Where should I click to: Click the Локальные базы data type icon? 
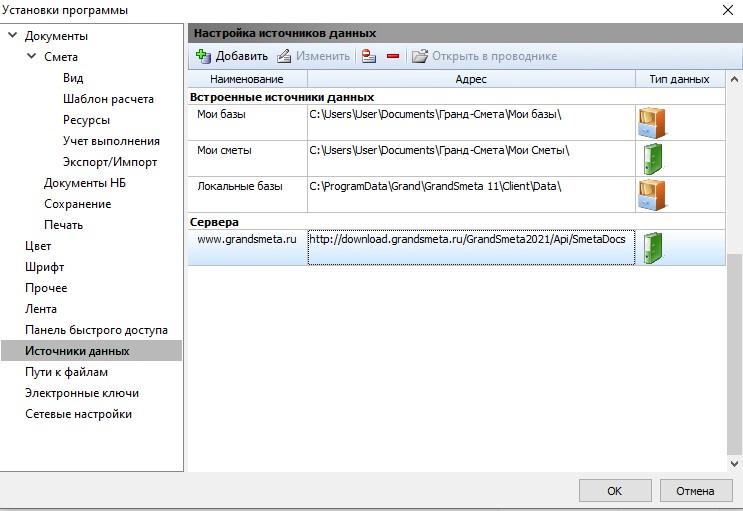click(x=651, y=194)
